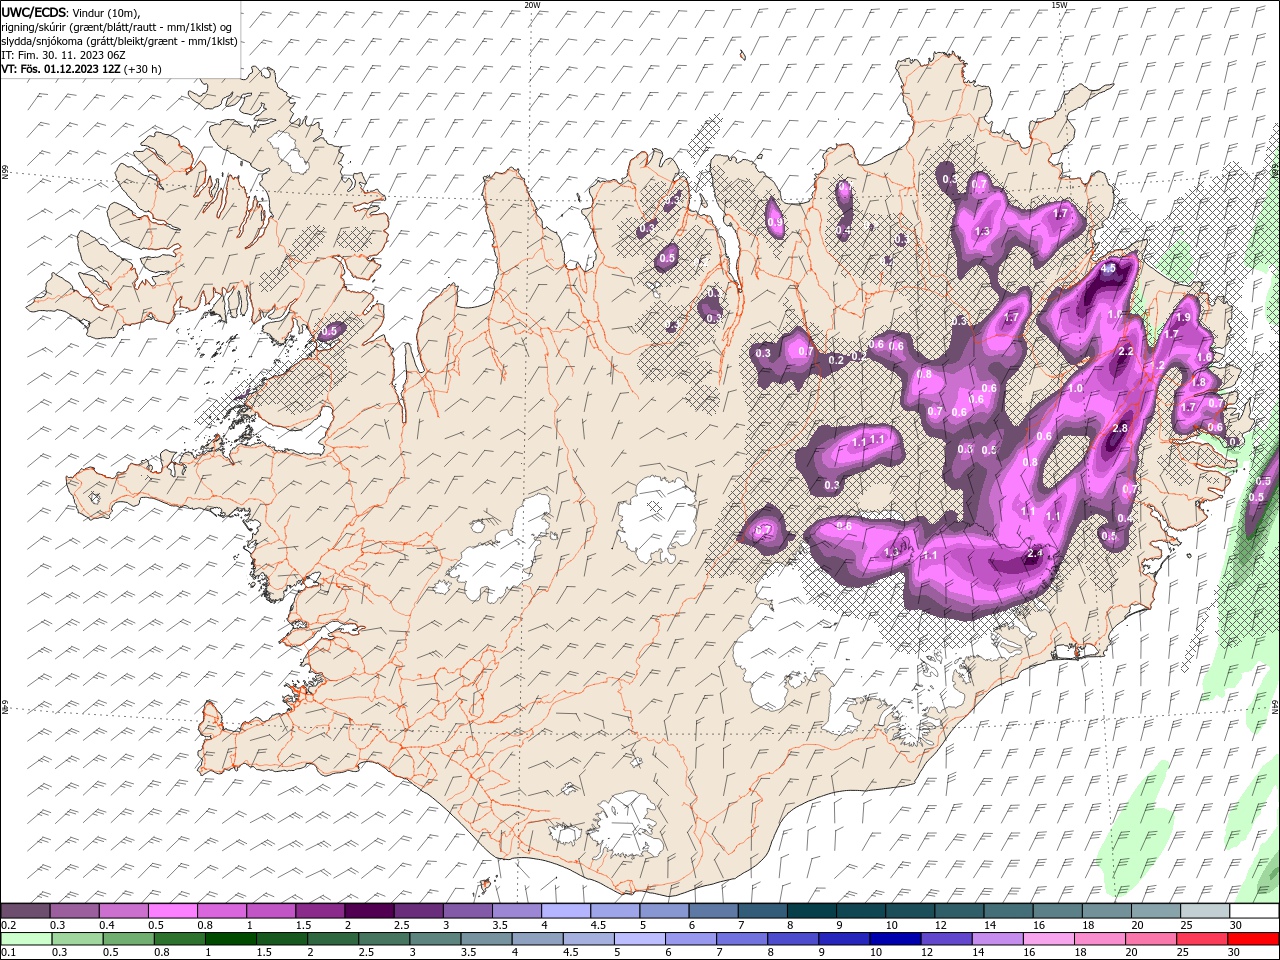Click the red 30 swatch in lower scale
Viewport: 1280px width, 960px height.
(x=1253, y=939)
